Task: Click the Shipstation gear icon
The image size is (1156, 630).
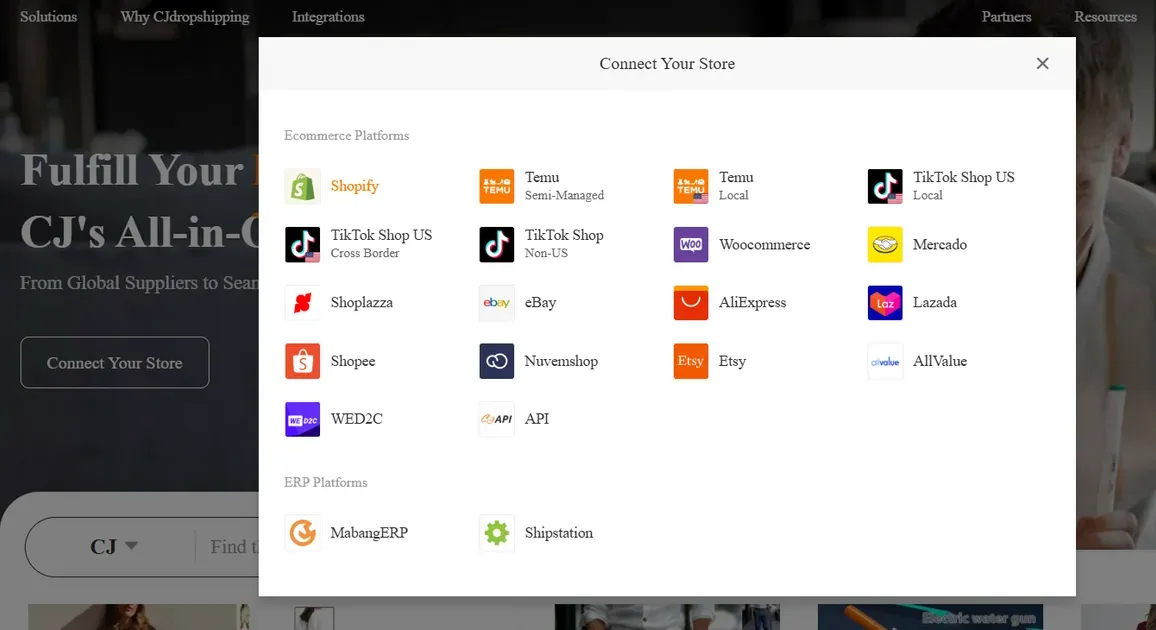Action: [x=496, y=533]
